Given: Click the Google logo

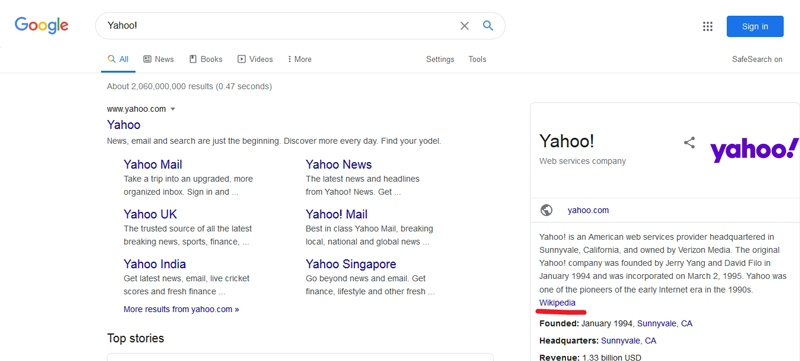Looking at the screenshot, I should (41, 25).
